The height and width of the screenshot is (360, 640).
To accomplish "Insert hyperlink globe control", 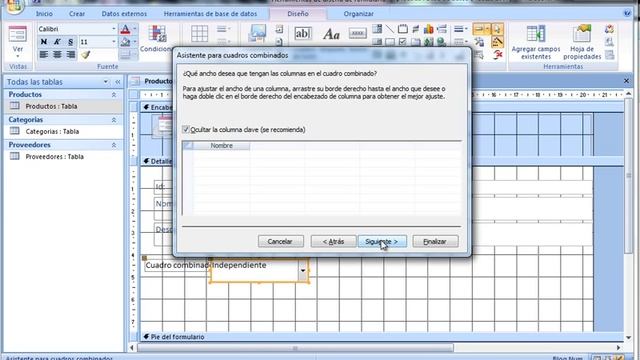I will click(x=441, y=42).
